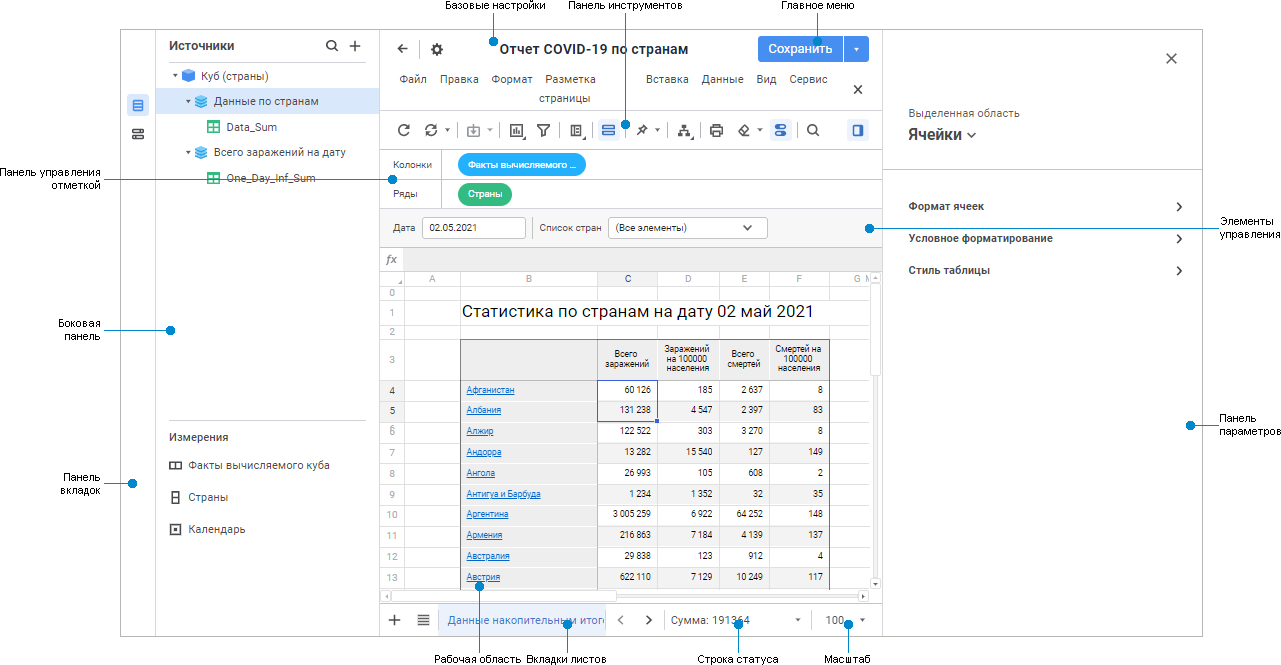The width and height of the screenshot is (1281, 665).
Task: Click the plus icon in the Источники panel
Action: (354, 46)
